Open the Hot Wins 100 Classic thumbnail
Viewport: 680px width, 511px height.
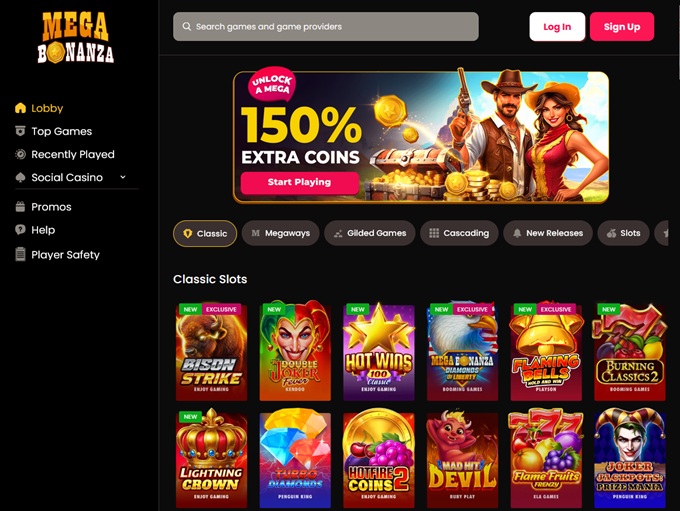[x=379, y=350]
